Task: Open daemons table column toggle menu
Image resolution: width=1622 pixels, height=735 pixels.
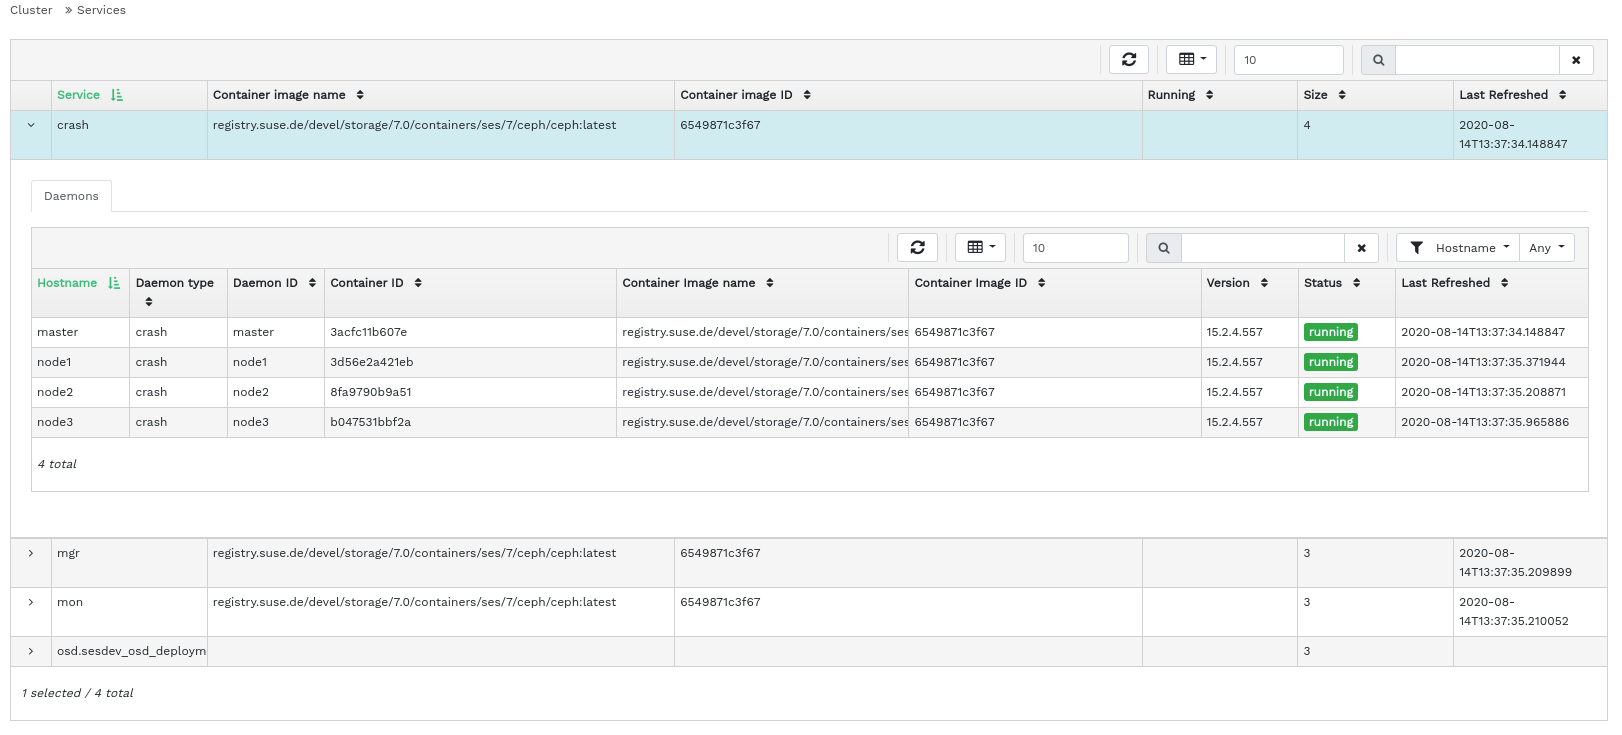Action: pyautogui.click(x=980, y=248)
